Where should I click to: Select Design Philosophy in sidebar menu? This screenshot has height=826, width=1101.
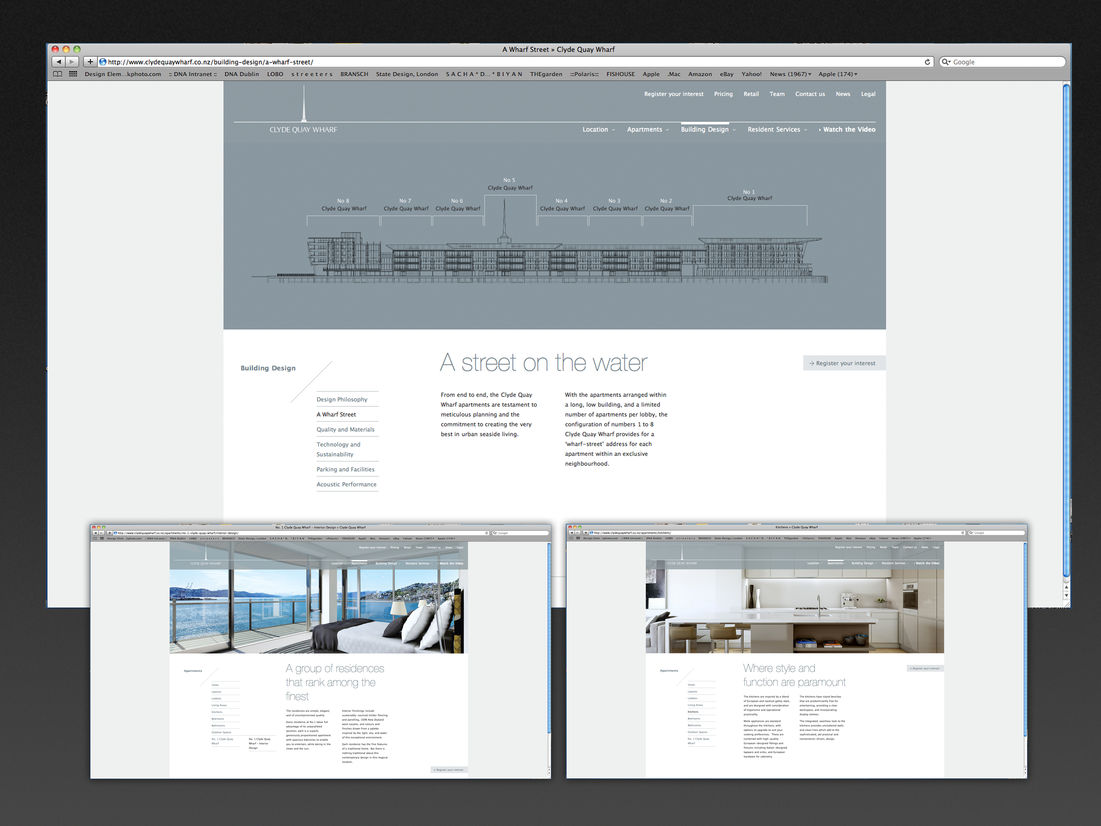coord(342,399)
